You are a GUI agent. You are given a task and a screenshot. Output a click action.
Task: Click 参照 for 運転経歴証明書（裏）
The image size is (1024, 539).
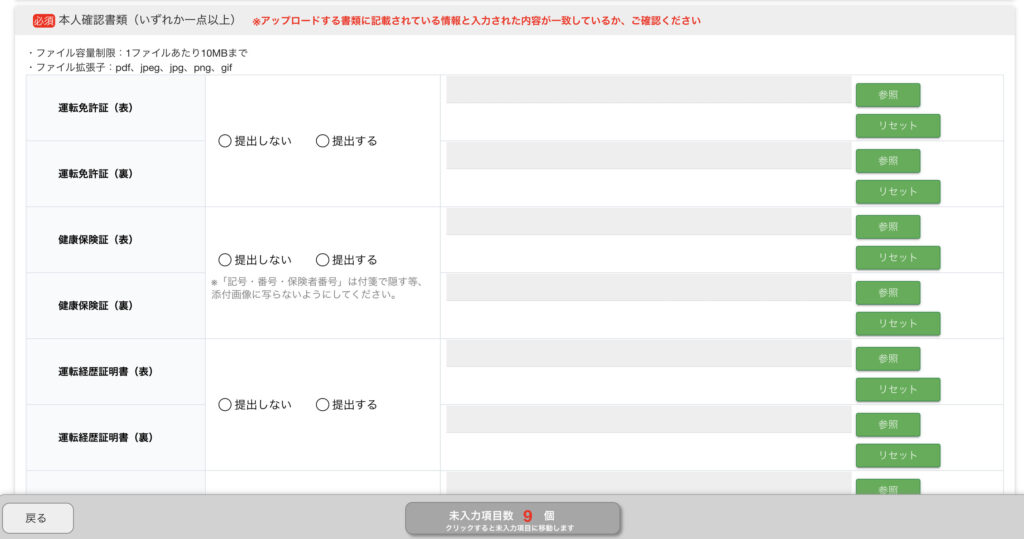[887, 425]
